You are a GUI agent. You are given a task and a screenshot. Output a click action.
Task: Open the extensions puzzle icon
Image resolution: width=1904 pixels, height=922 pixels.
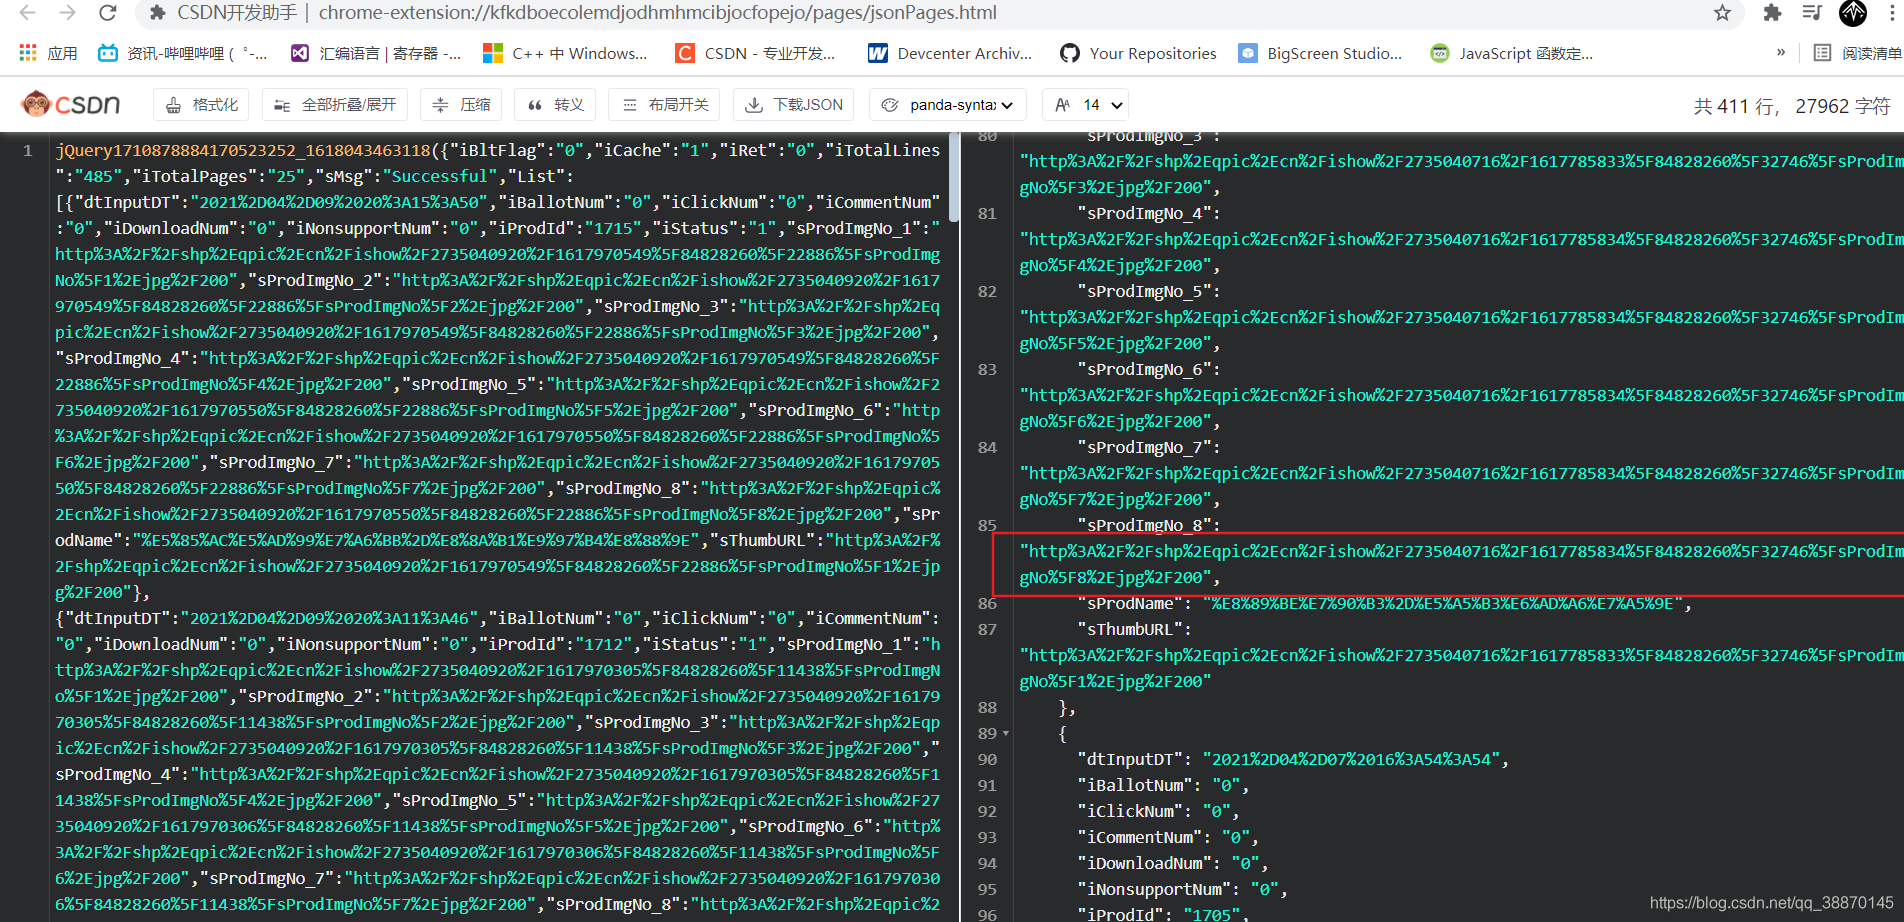[x=1772, y=13]
